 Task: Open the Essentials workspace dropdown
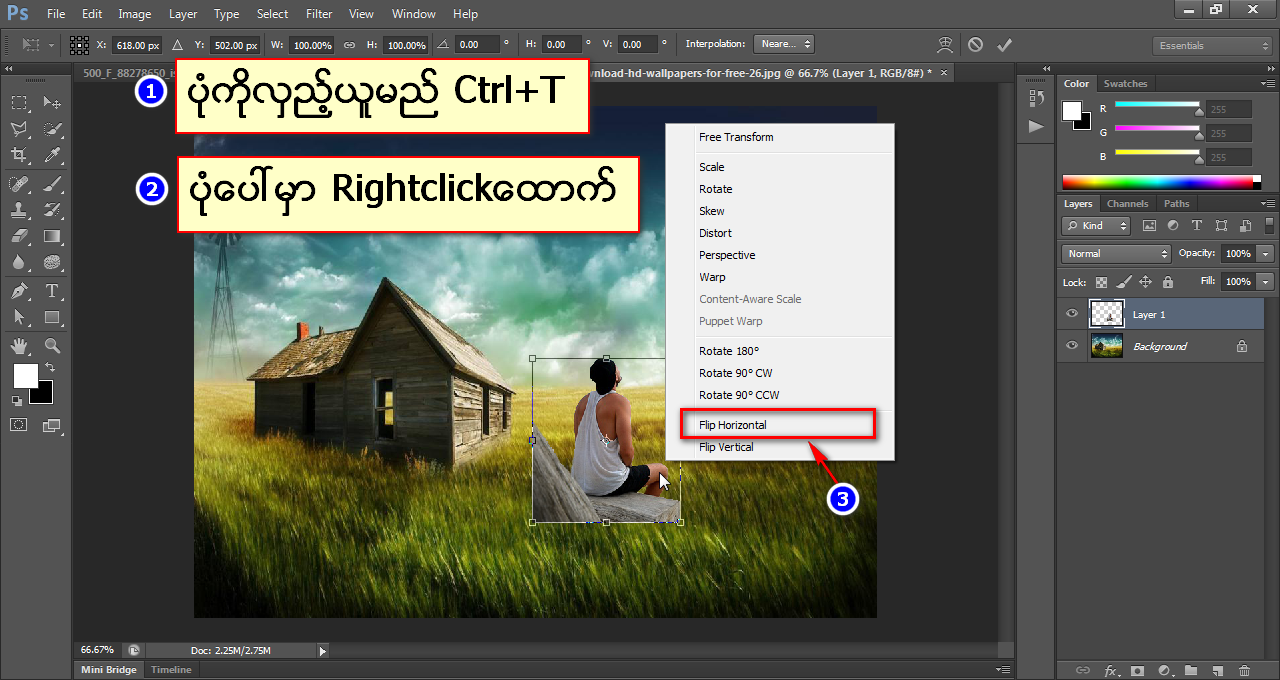click(1212, 46)
